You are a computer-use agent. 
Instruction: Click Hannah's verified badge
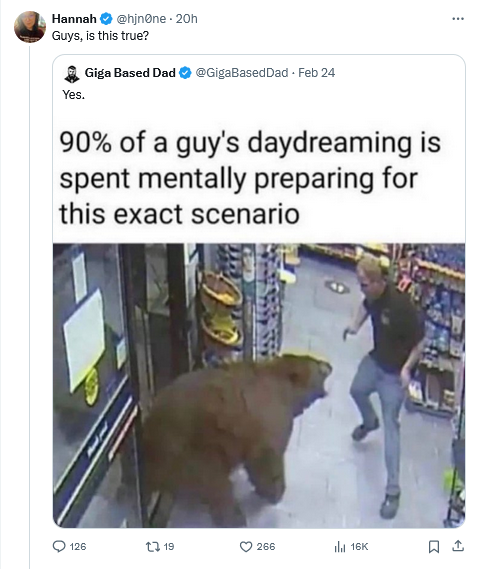coord(106,19)
